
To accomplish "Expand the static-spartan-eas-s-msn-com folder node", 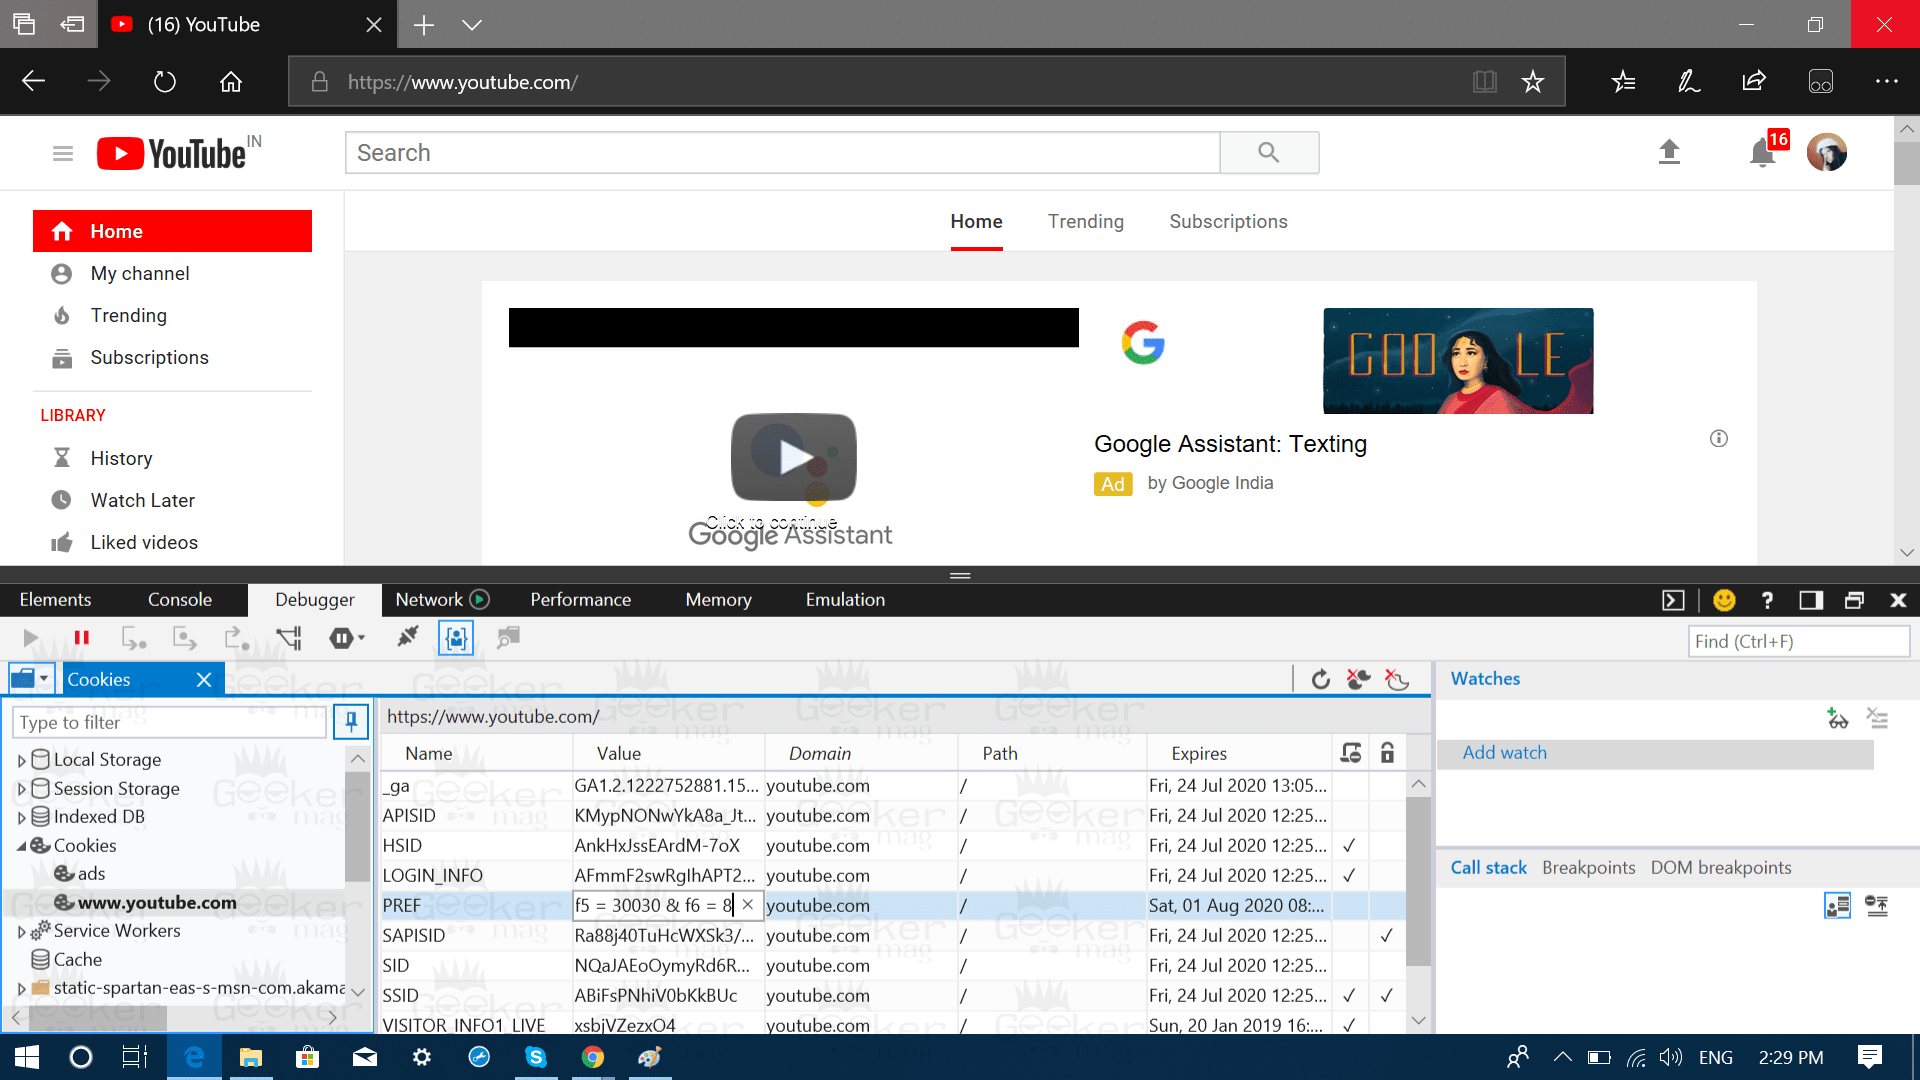I will (x=21, y=988).
